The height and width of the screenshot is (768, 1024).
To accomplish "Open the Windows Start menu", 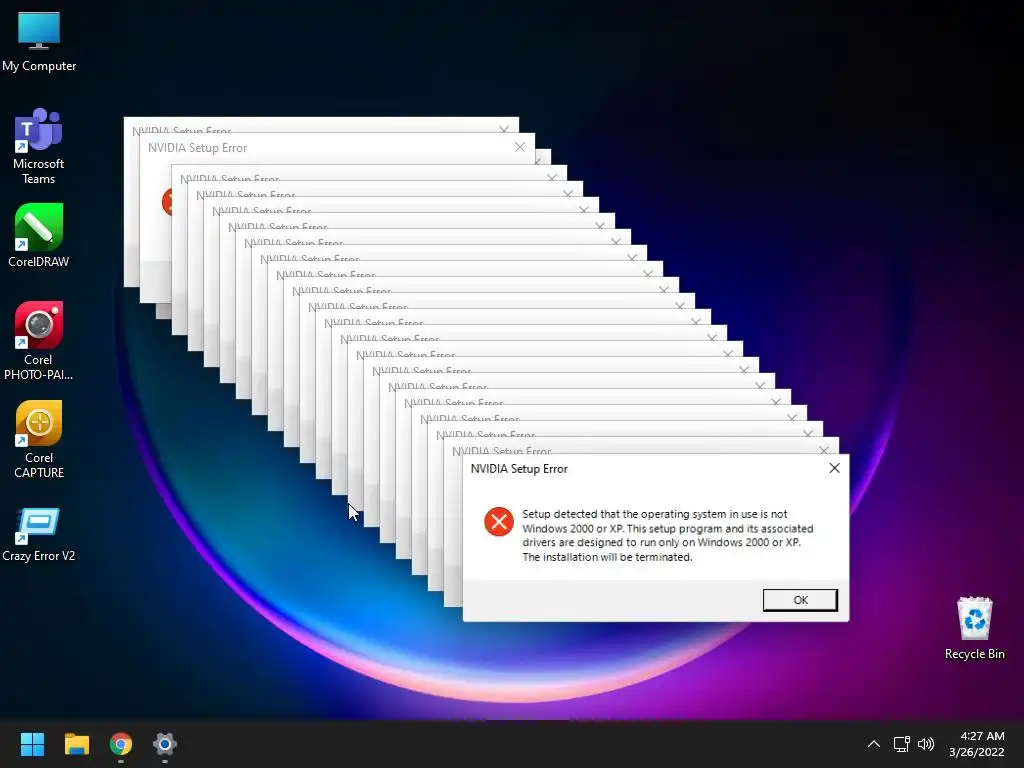I will tap(32, 744).
